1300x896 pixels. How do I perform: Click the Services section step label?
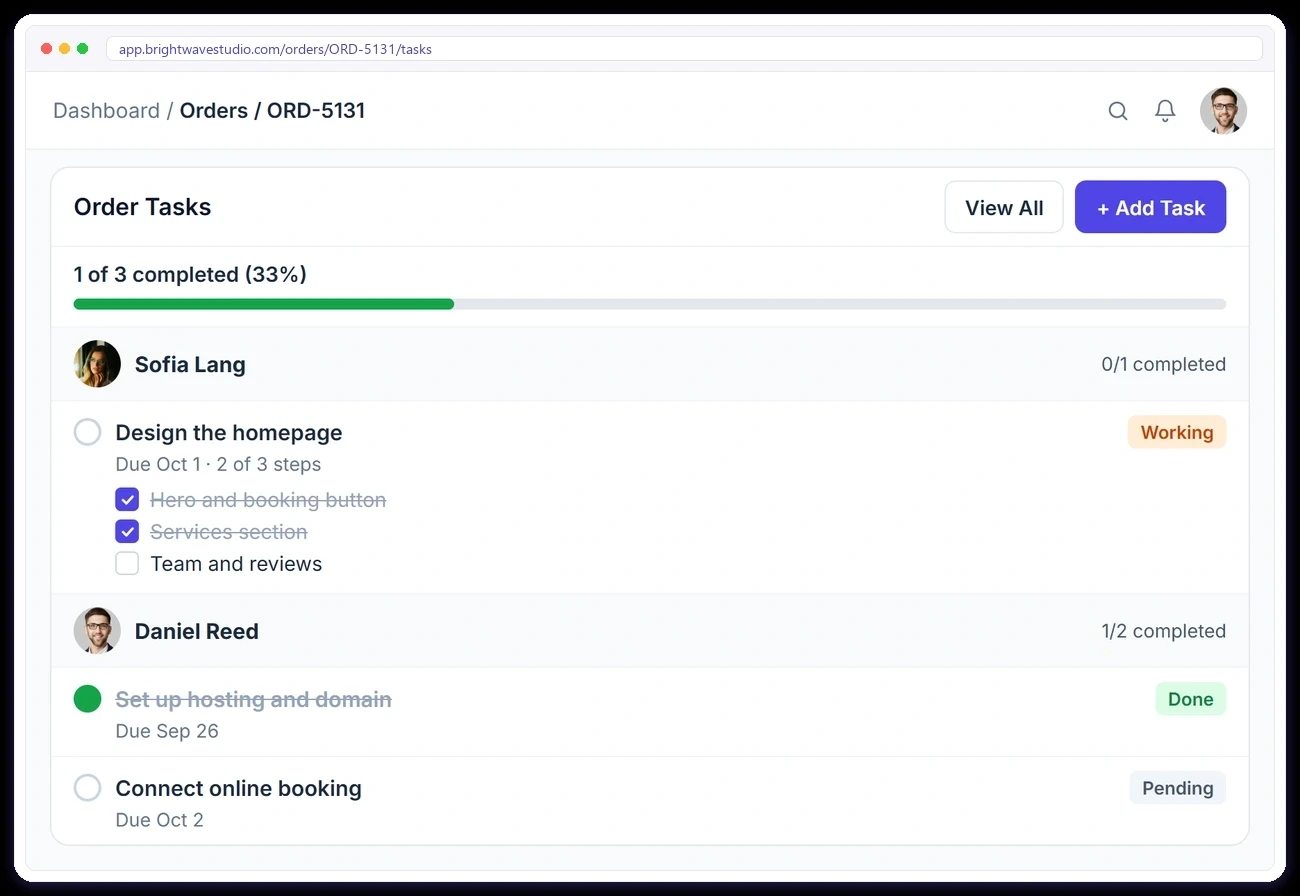click(229, 532)
